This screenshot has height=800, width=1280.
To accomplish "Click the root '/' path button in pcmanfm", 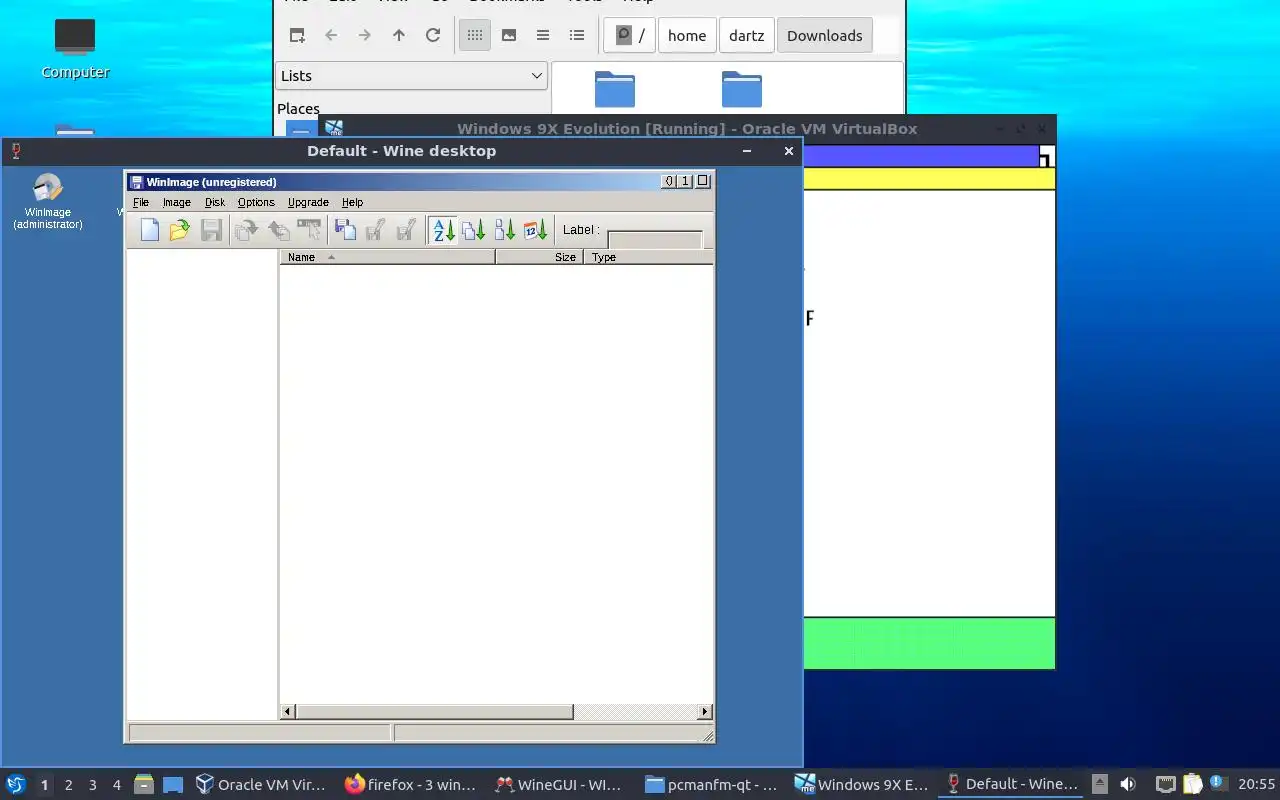I will [x=629, y=35].
